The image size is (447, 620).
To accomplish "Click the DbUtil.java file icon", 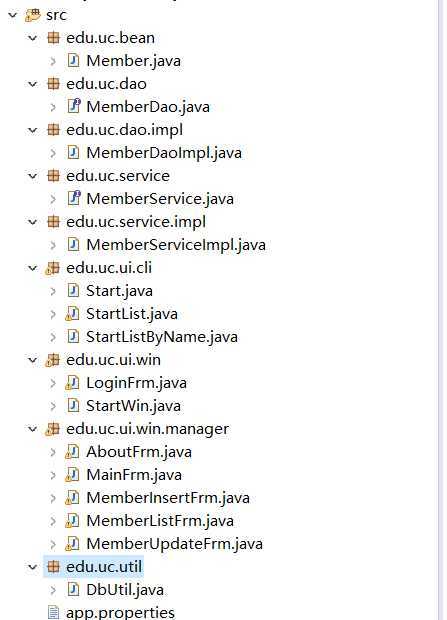I will click(x=73, y=589).
